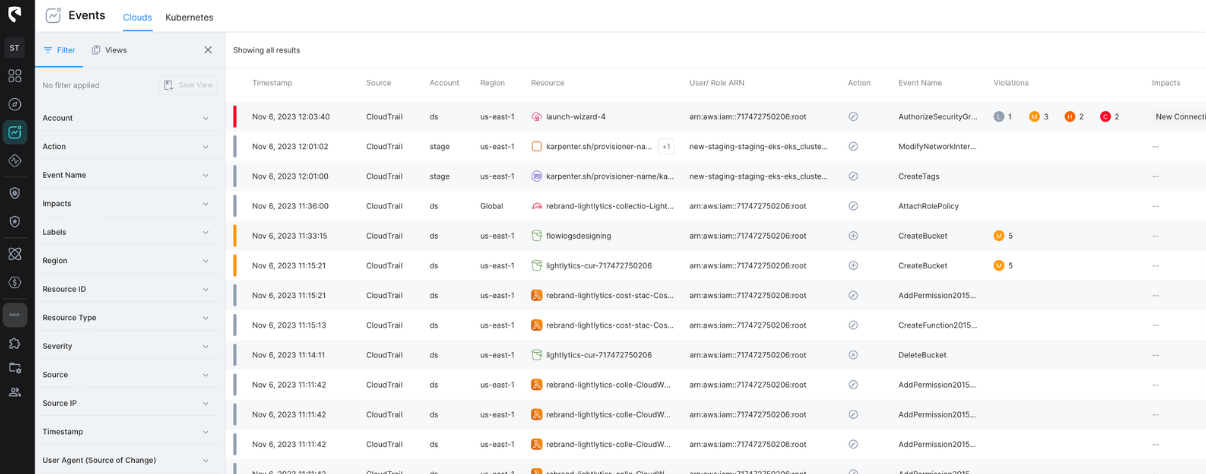Expand the Event Name filter section
This screenshot has width=1206, height=474.
[x=126, y=175]
